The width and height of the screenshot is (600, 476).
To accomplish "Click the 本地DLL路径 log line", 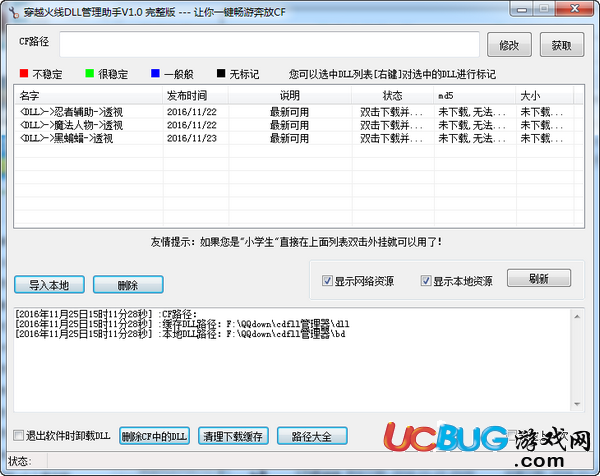I will (180, 334).
